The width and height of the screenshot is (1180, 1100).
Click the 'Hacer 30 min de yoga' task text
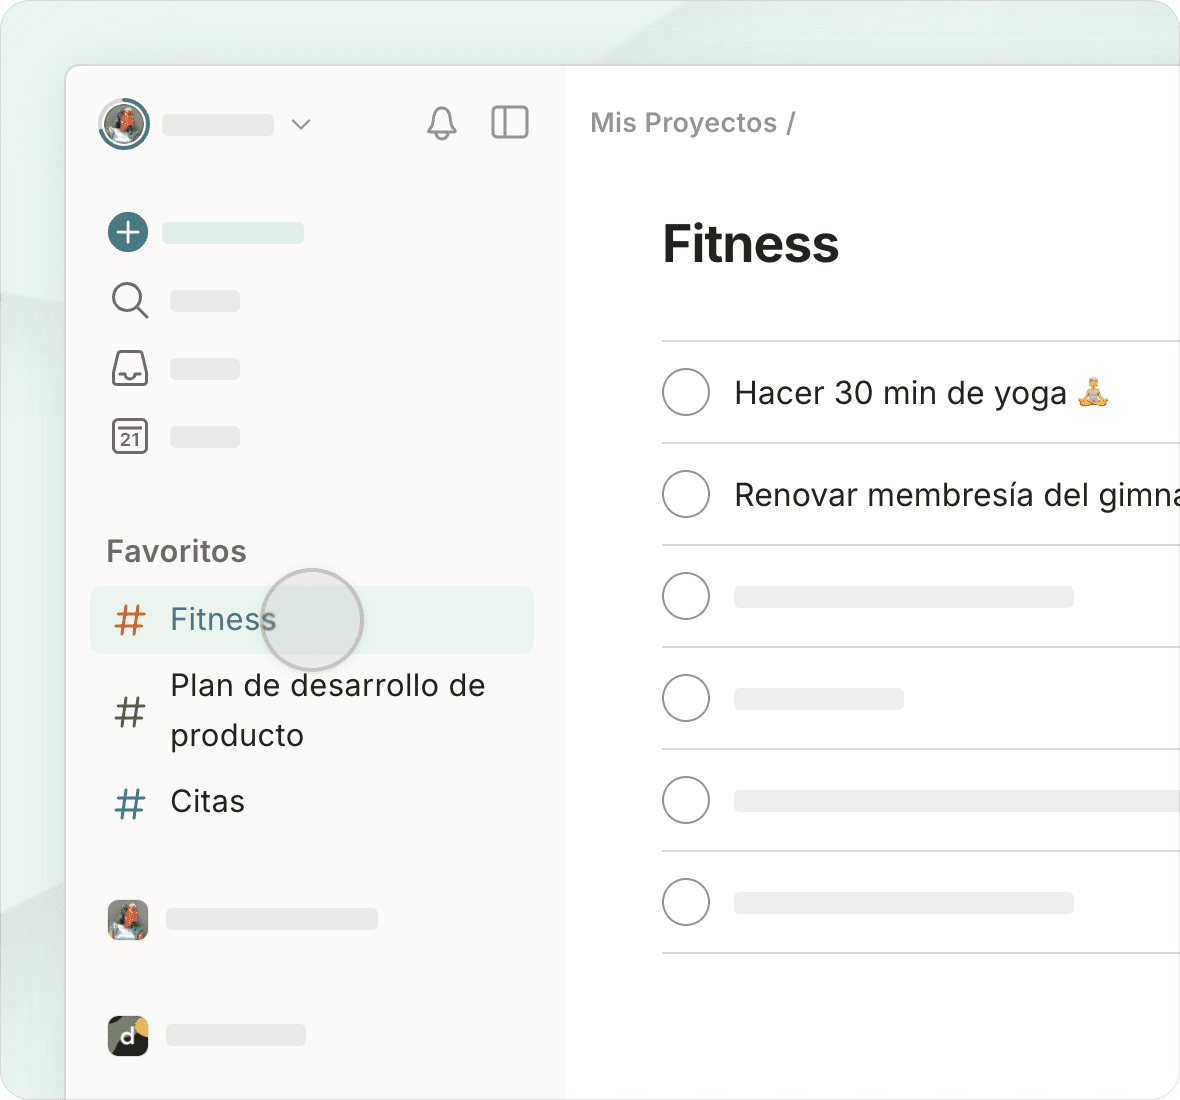pyautogui.click(x=900, y=393)
